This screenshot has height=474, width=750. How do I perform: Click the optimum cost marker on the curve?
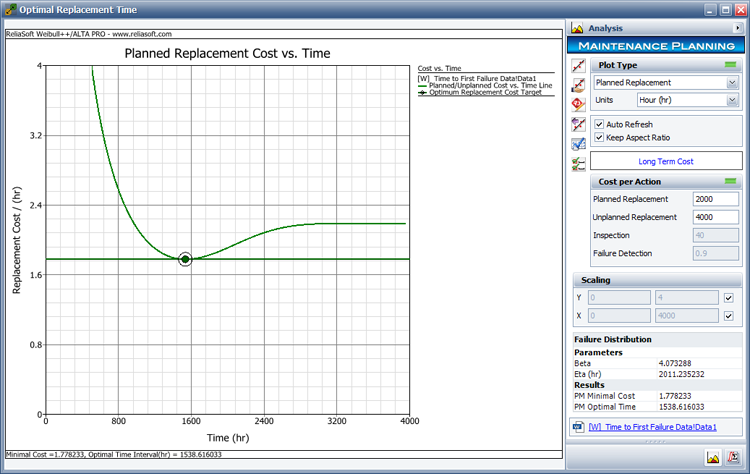[x=185, y=260]
